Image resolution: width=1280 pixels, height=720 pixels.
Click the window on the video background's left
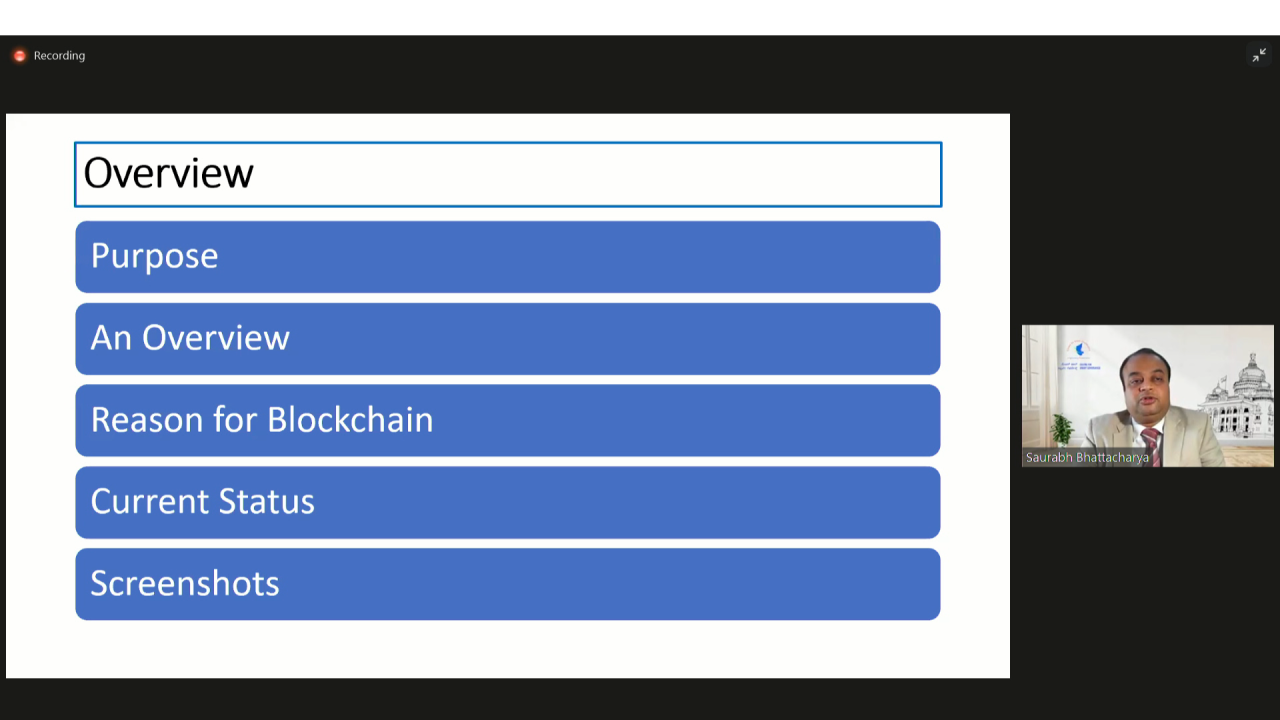[x=1032, y=366]
